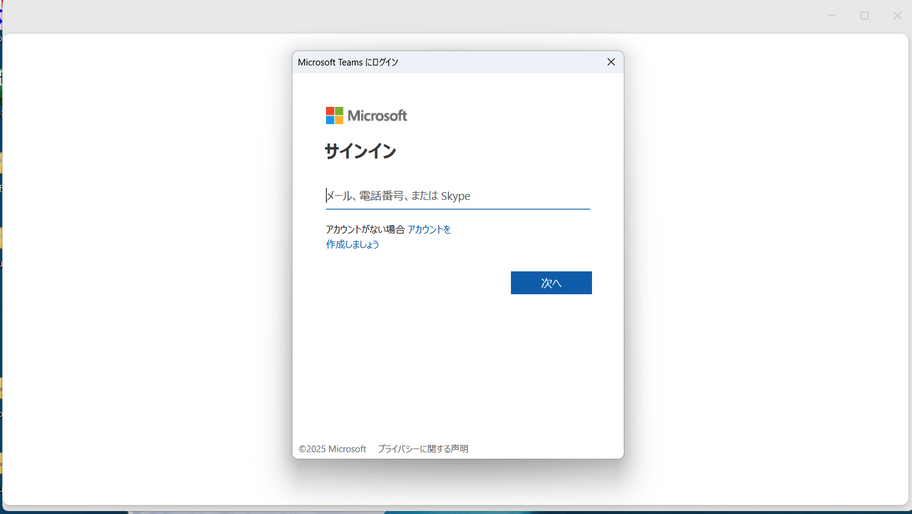The height and width of the screenshot is (514, 912).
Task: Click the Microsoft logo in the dialog
Action: 366,116
